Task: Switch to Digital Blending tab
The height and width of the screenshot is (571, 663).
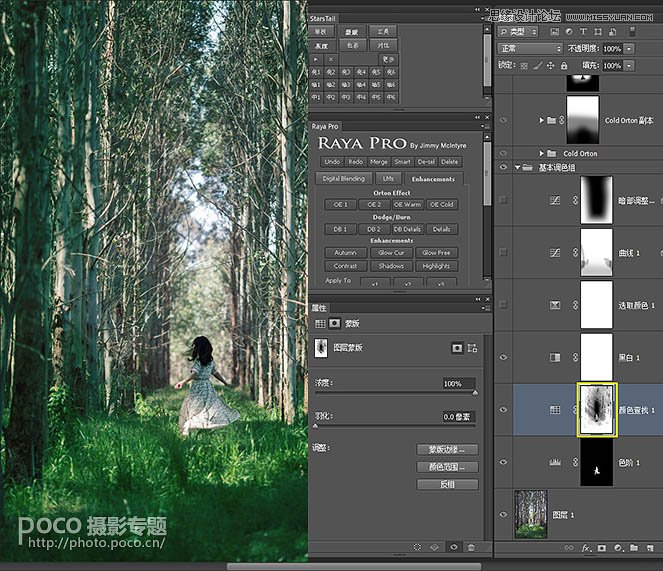Action: point(344,178)
